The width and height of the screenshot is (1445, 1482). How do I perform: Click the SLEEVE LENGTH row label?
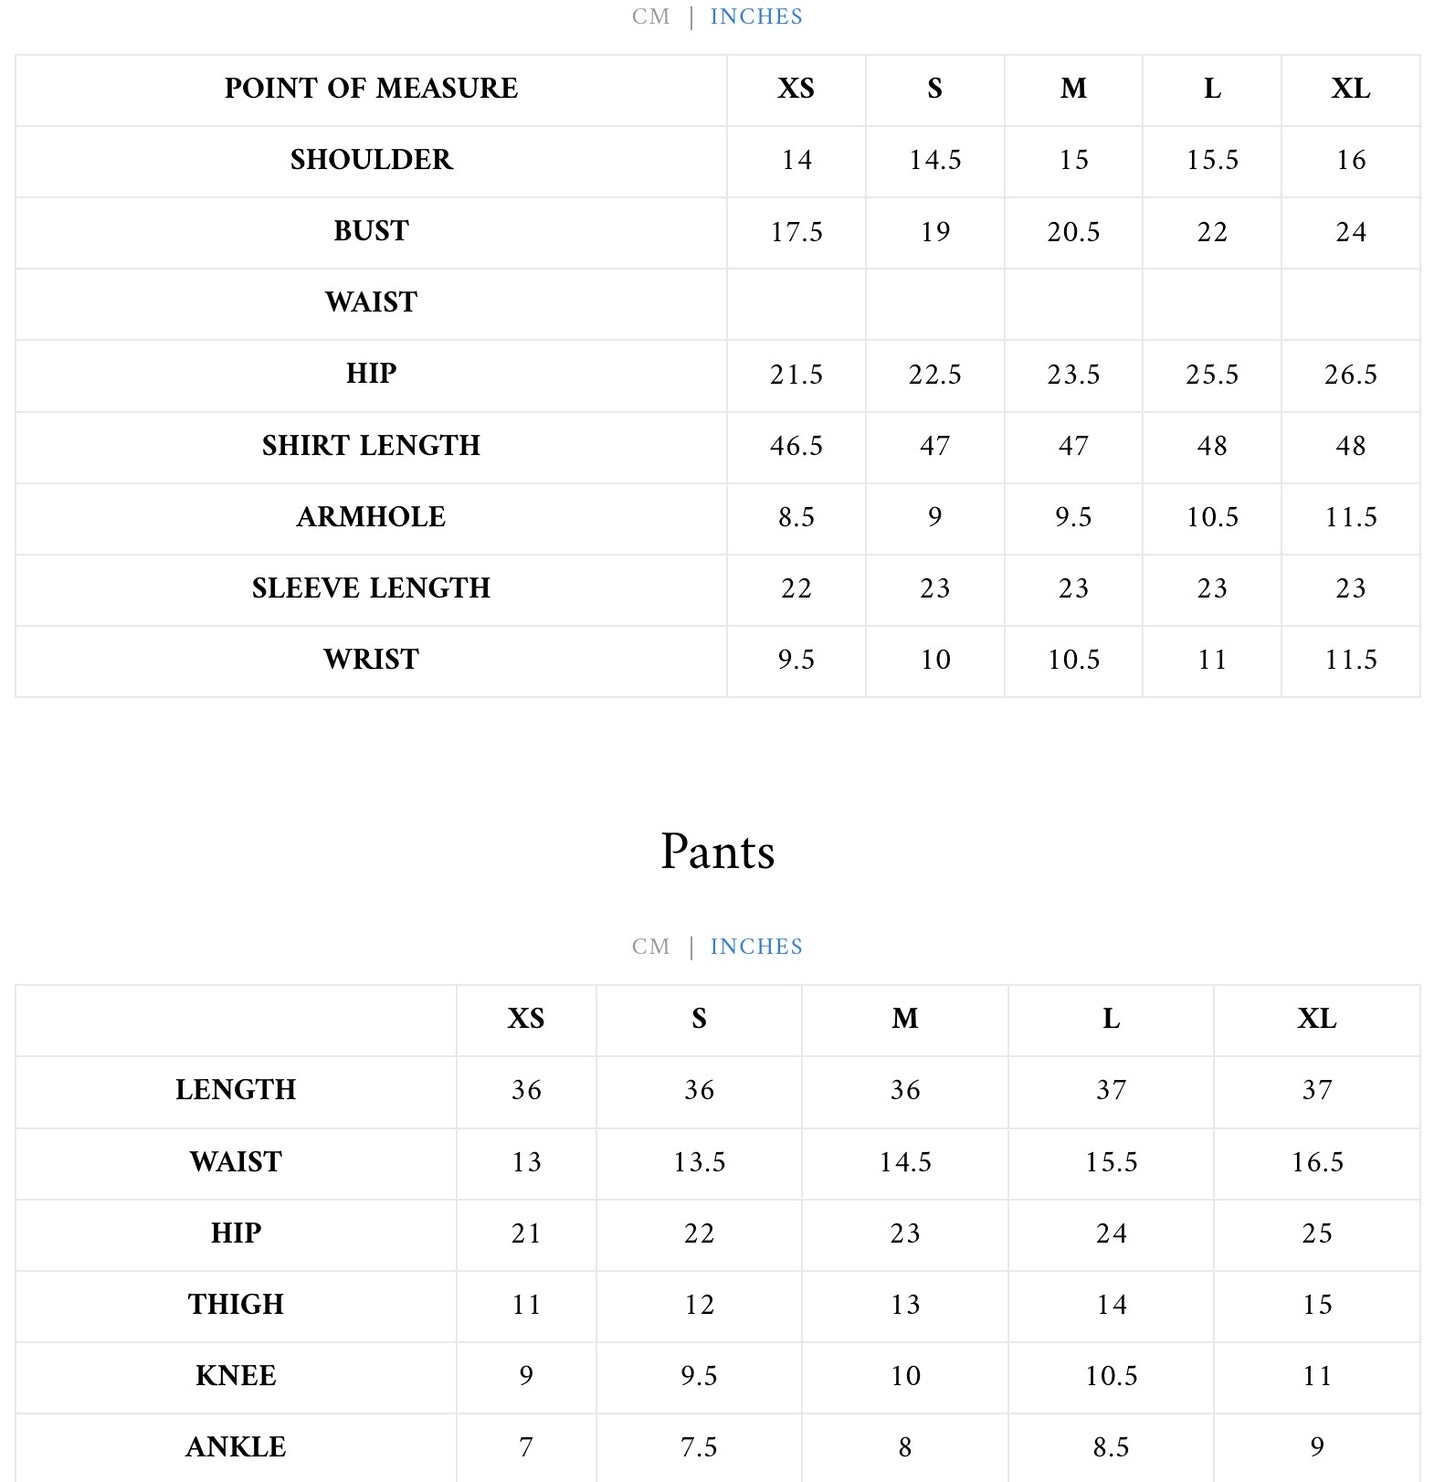(x=371, y=588)
